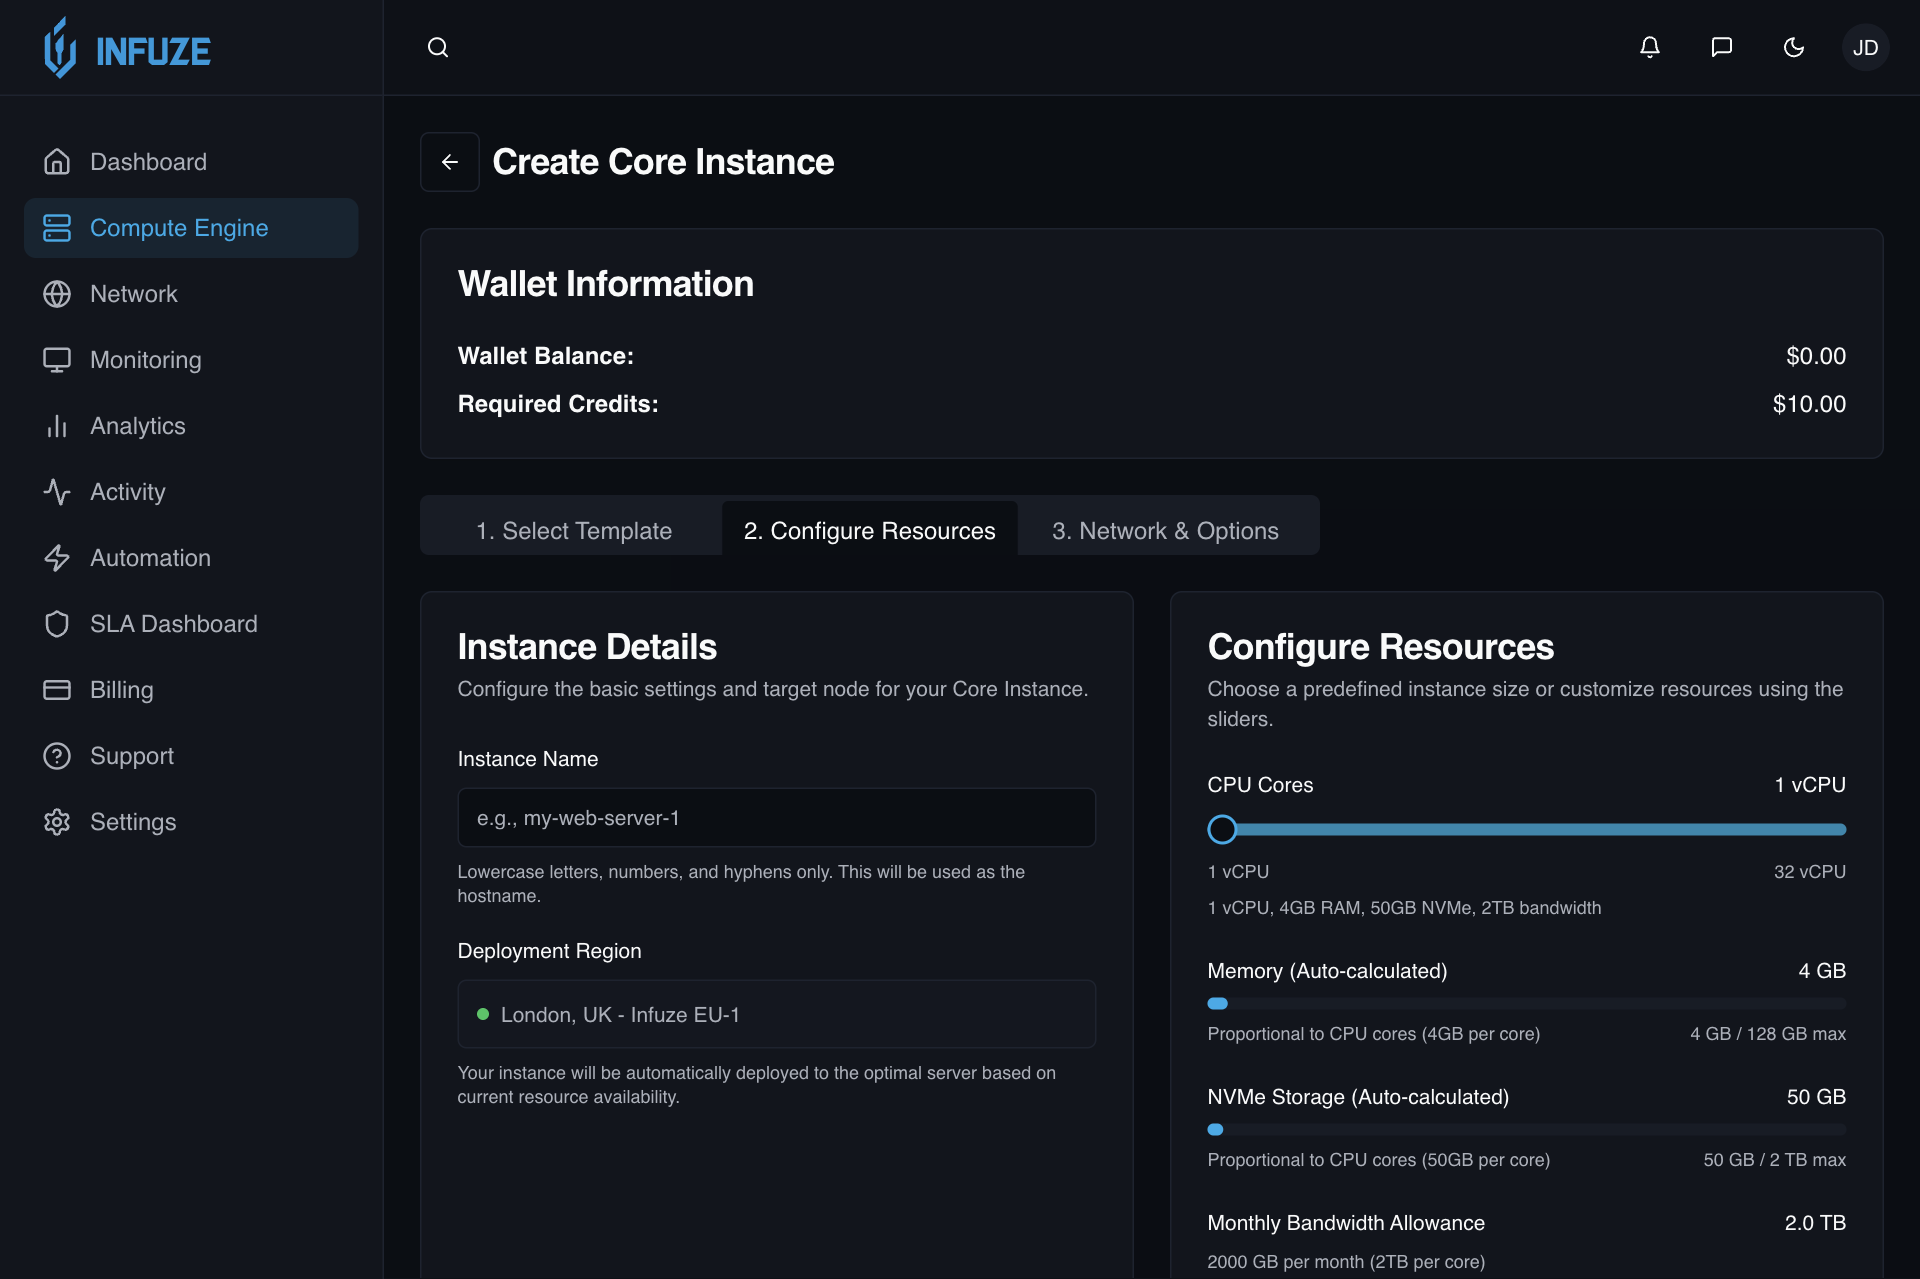Open the chat messages icon
The width and height of the screenshot is (1920, 1279).
pos(1722,47)
